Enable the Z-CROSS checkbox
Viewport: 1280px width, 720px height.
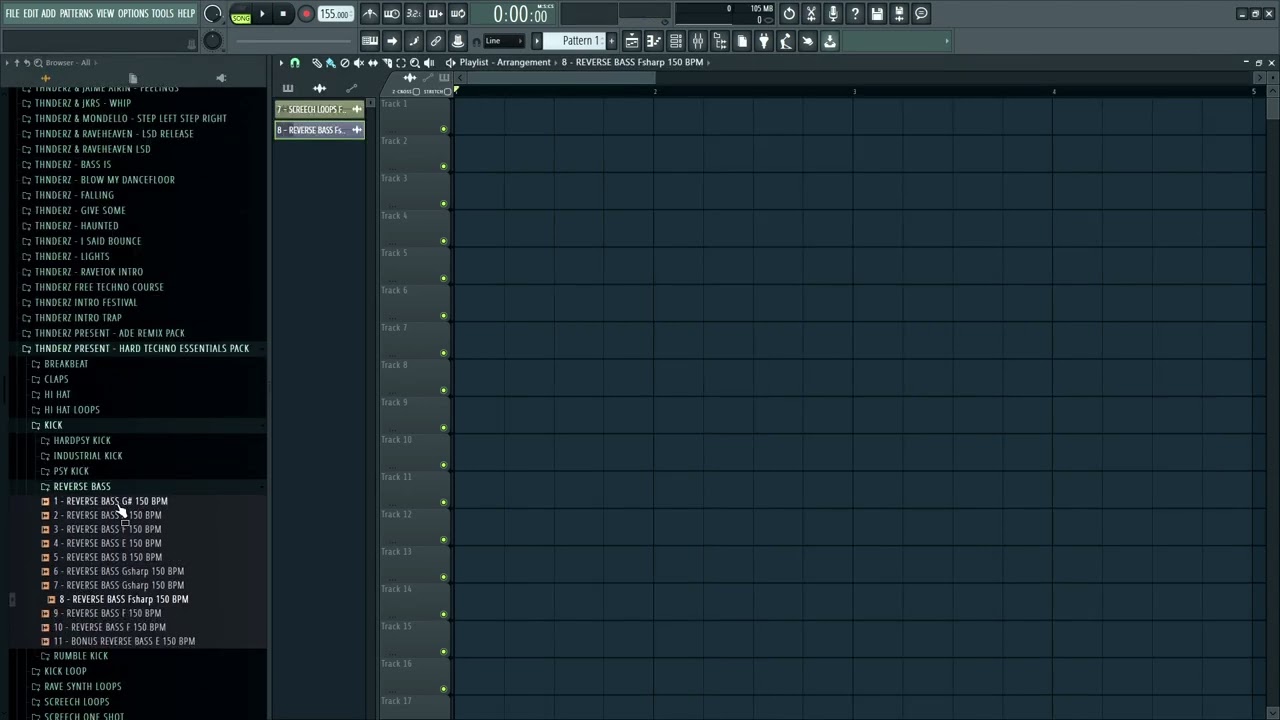[417, 91]
